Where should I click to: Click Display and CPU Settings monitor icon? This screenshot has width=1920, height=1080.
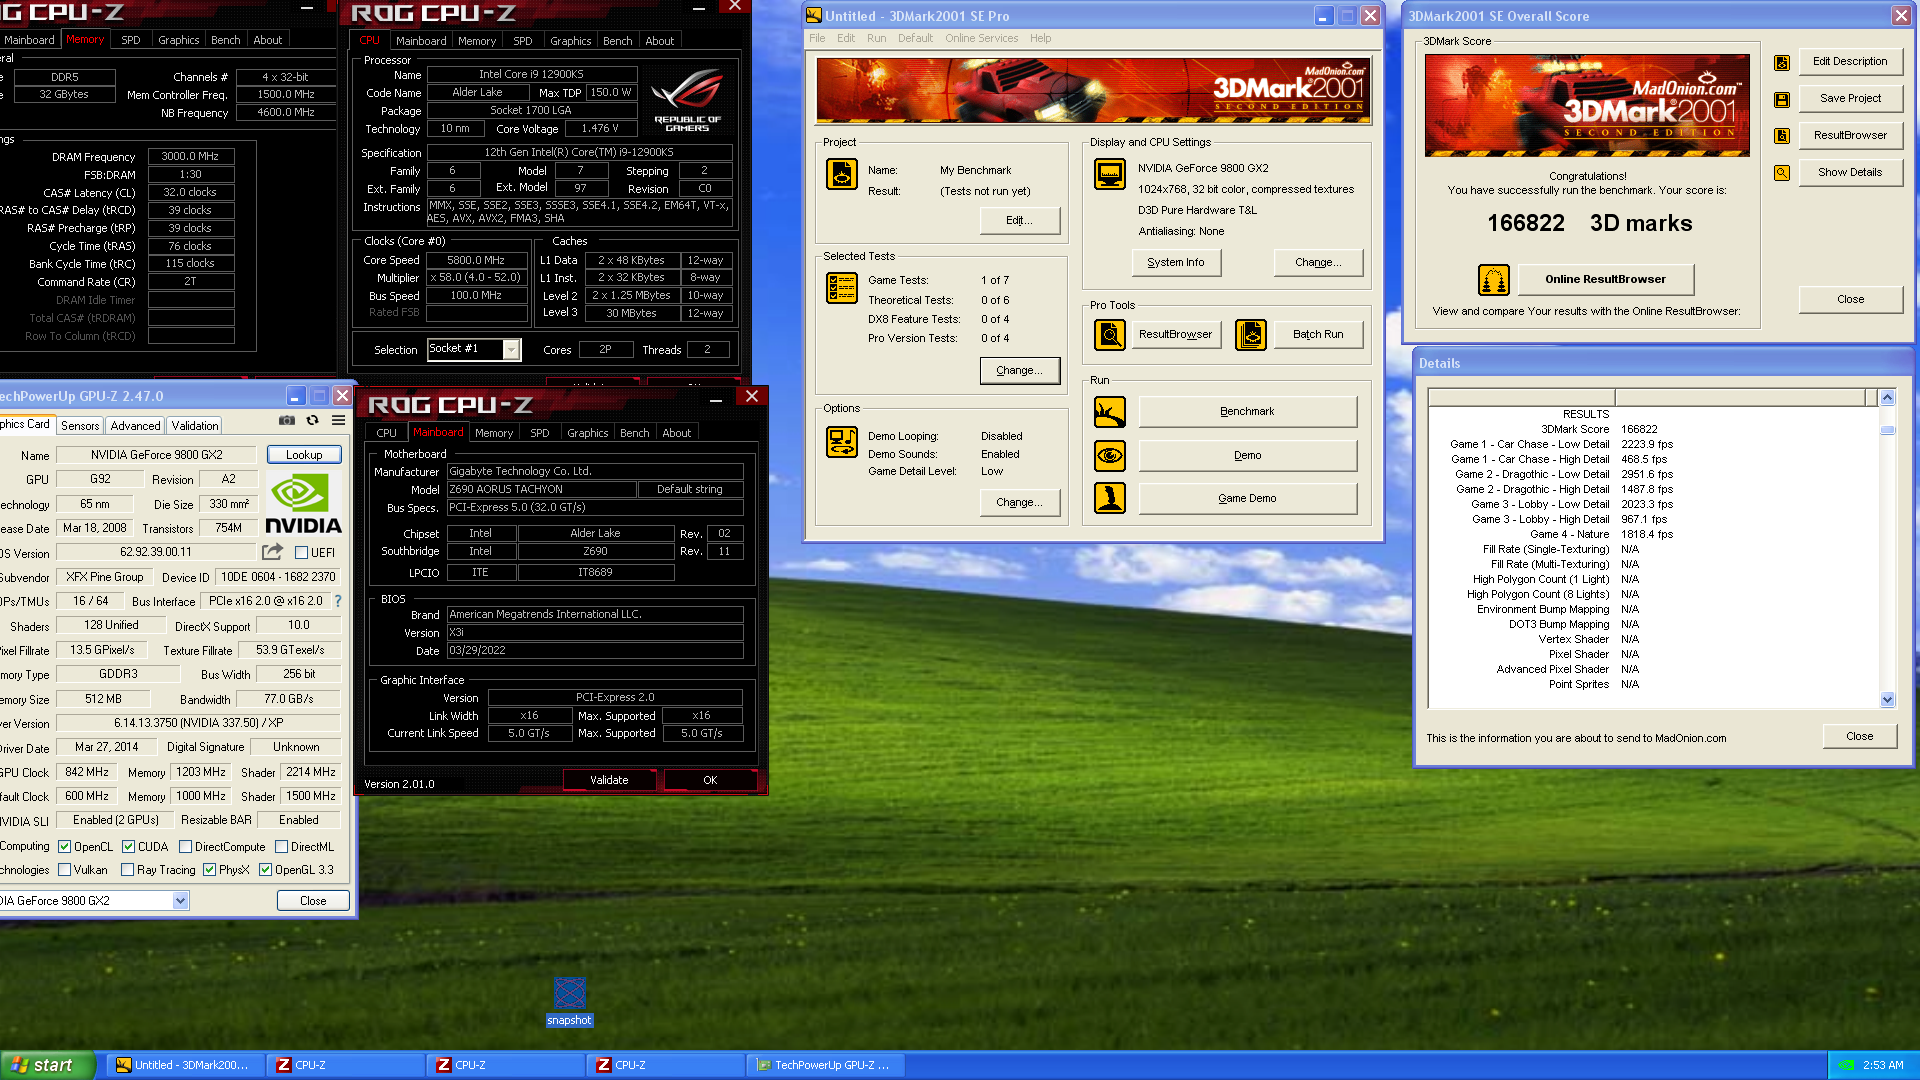[x=1110, y=174]
